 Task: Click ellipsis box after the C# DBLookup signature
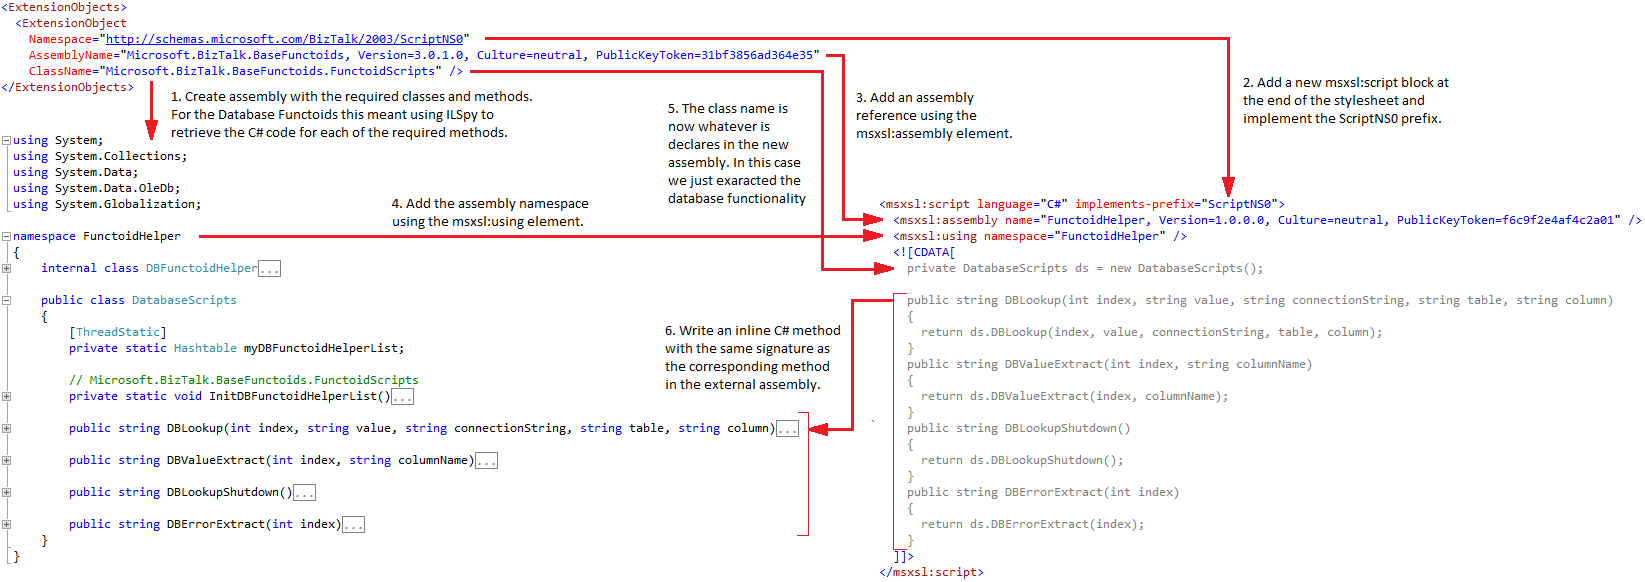pyautogui.click(x=787, y=428)
